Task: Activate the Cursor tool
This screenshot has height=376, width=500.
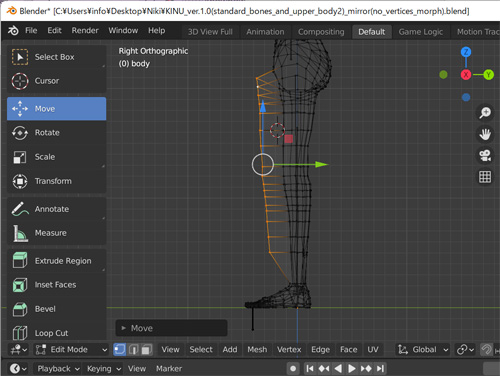Action: [56, 81]
